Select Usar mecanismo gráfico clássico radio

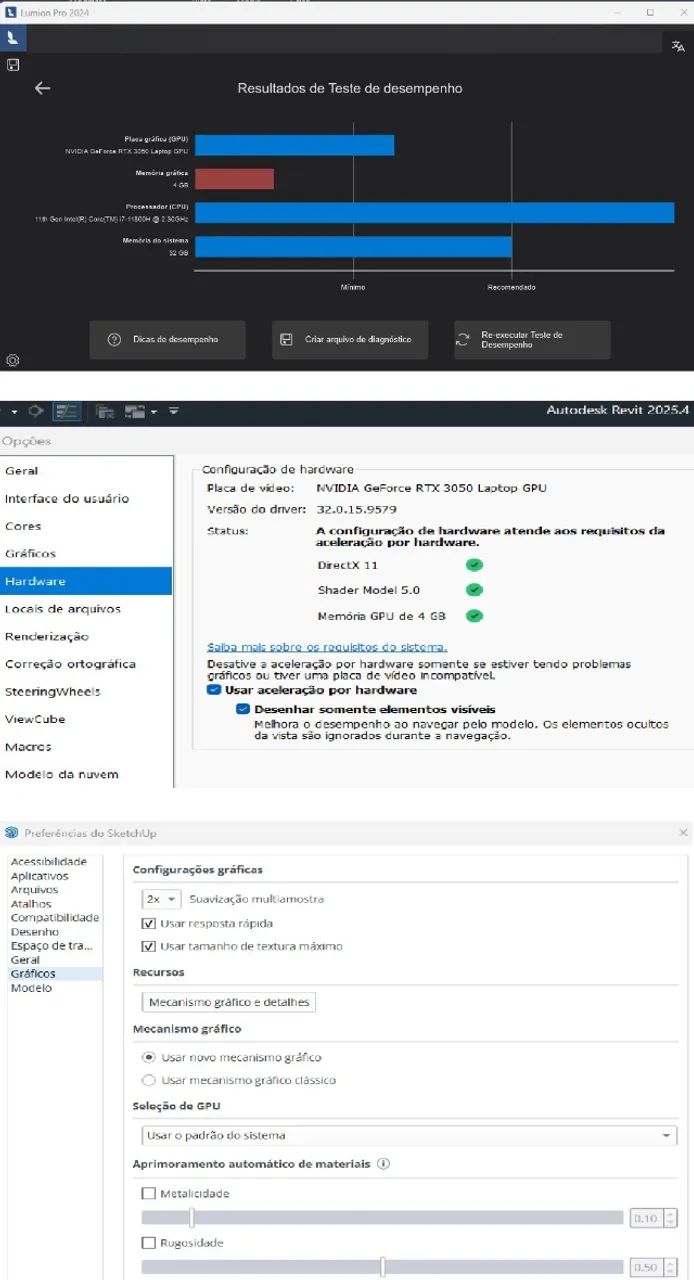click(149, 1080)
